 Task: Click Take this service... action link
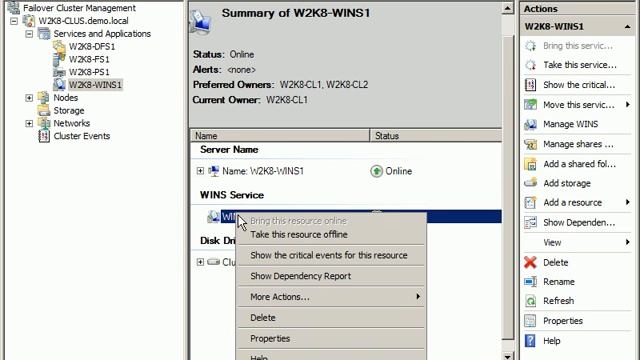580,65
